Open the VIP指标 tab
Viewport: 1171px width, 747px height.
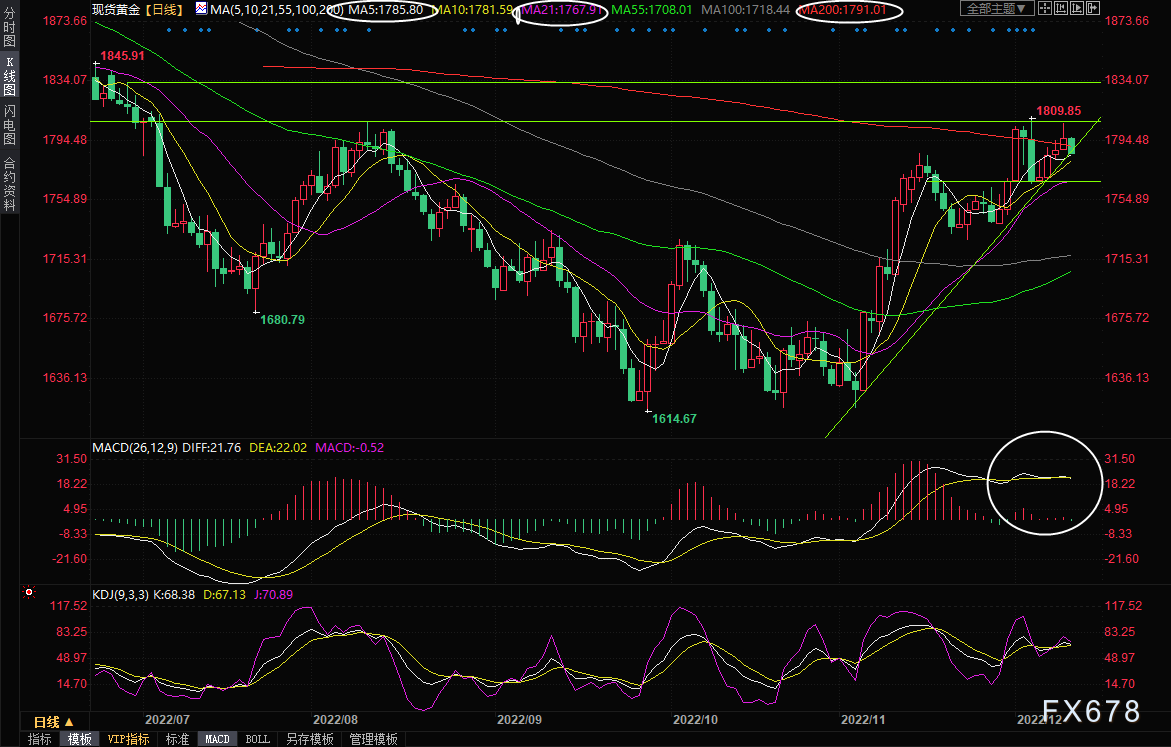pos(128,739)
